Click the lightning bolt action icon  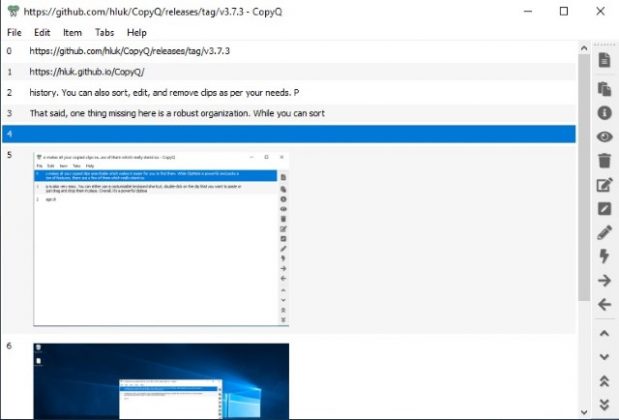point(604,256)
